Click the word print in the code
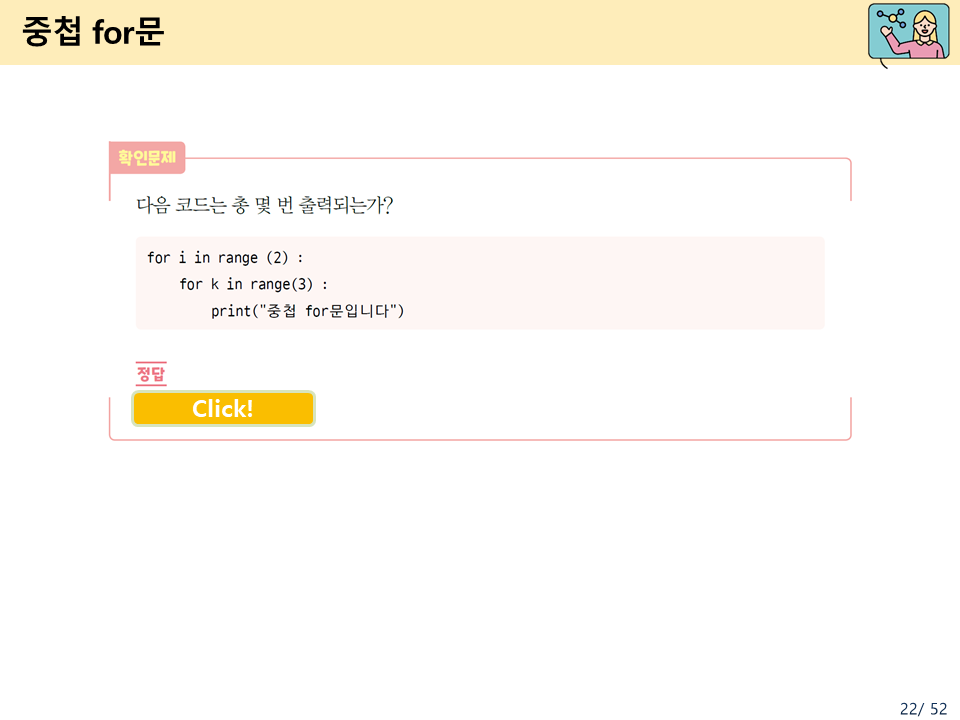 tap(231, 311)
